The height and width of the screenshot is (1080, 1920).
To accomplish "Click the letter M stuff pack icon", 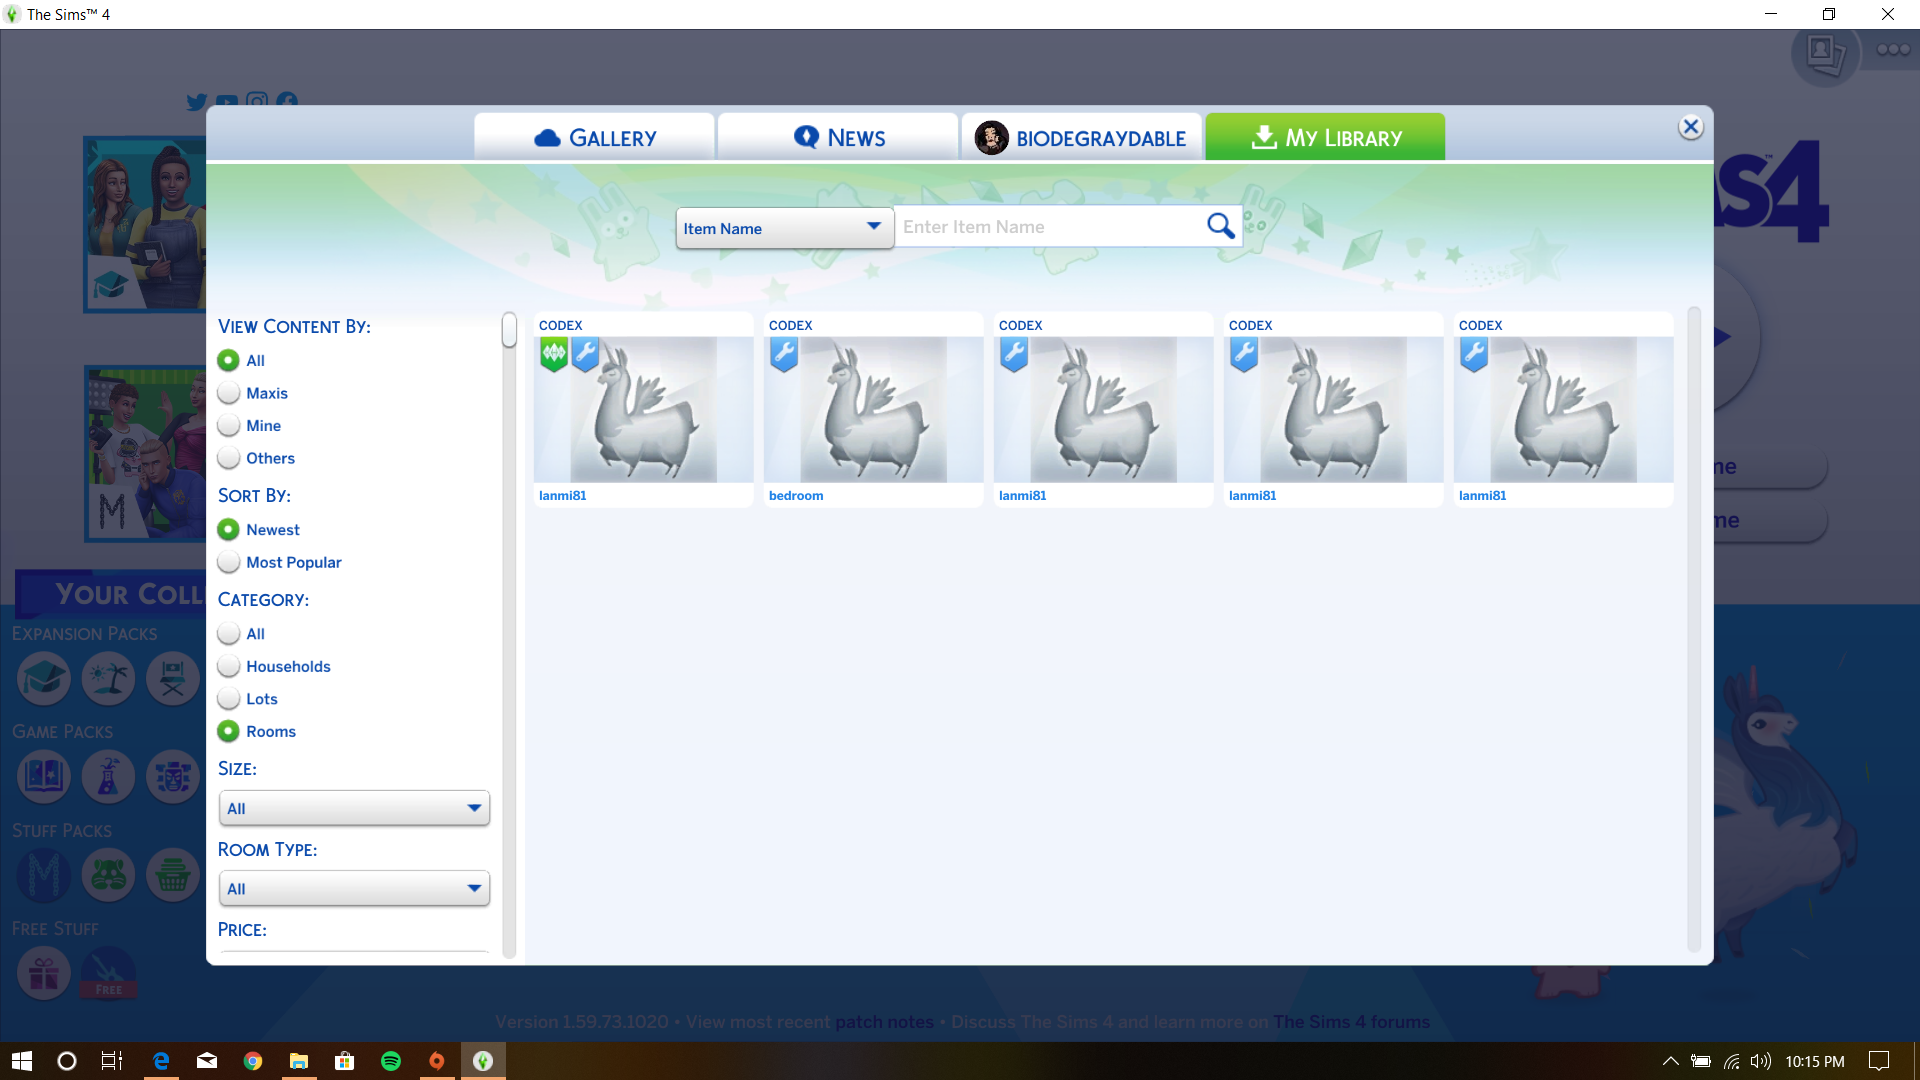I will coord(43,875).
